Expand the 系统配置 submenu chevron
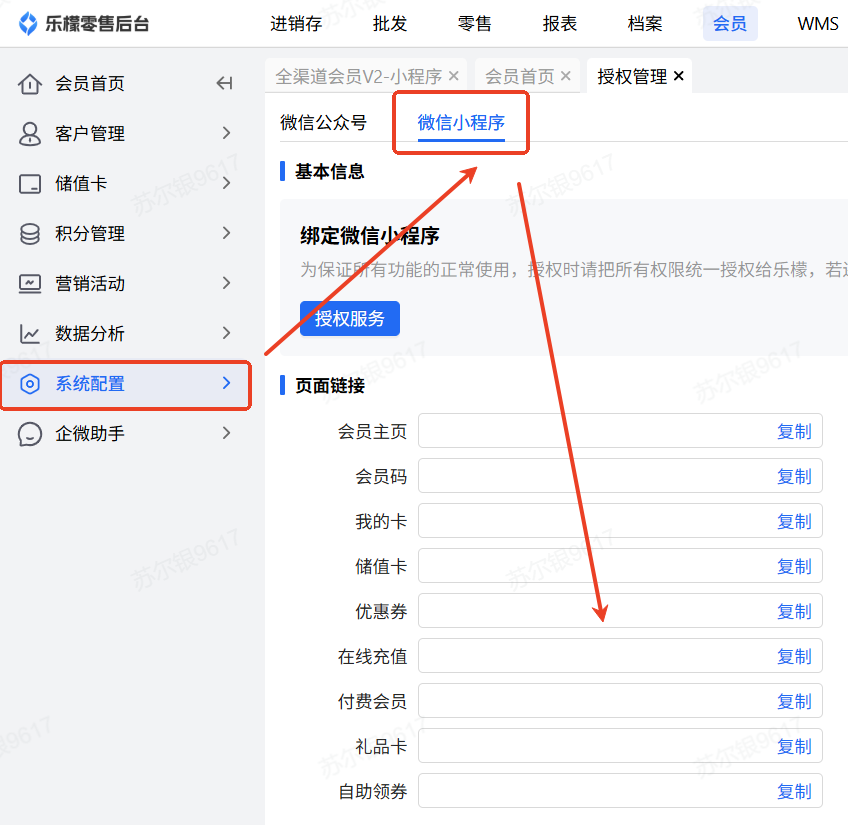Screen dimensions: 848x825 pos(227,383)
